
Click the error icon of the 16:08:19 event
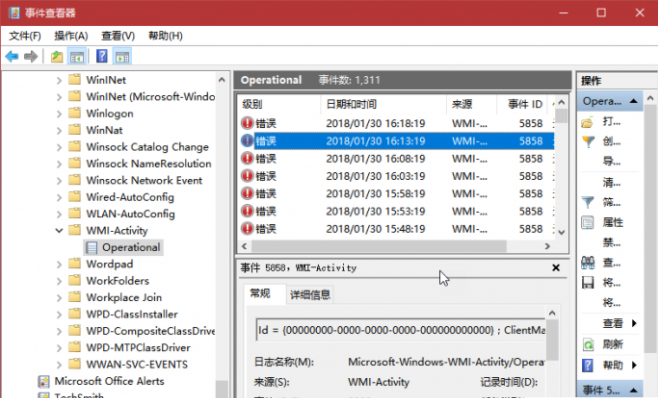[247, 158]
